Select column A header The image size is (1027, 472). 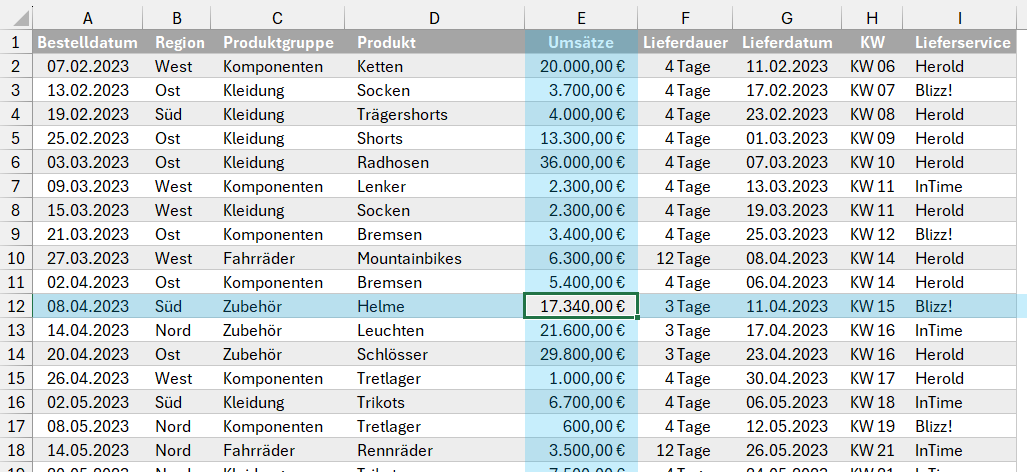pyautogui.click(x=88, y=18)
